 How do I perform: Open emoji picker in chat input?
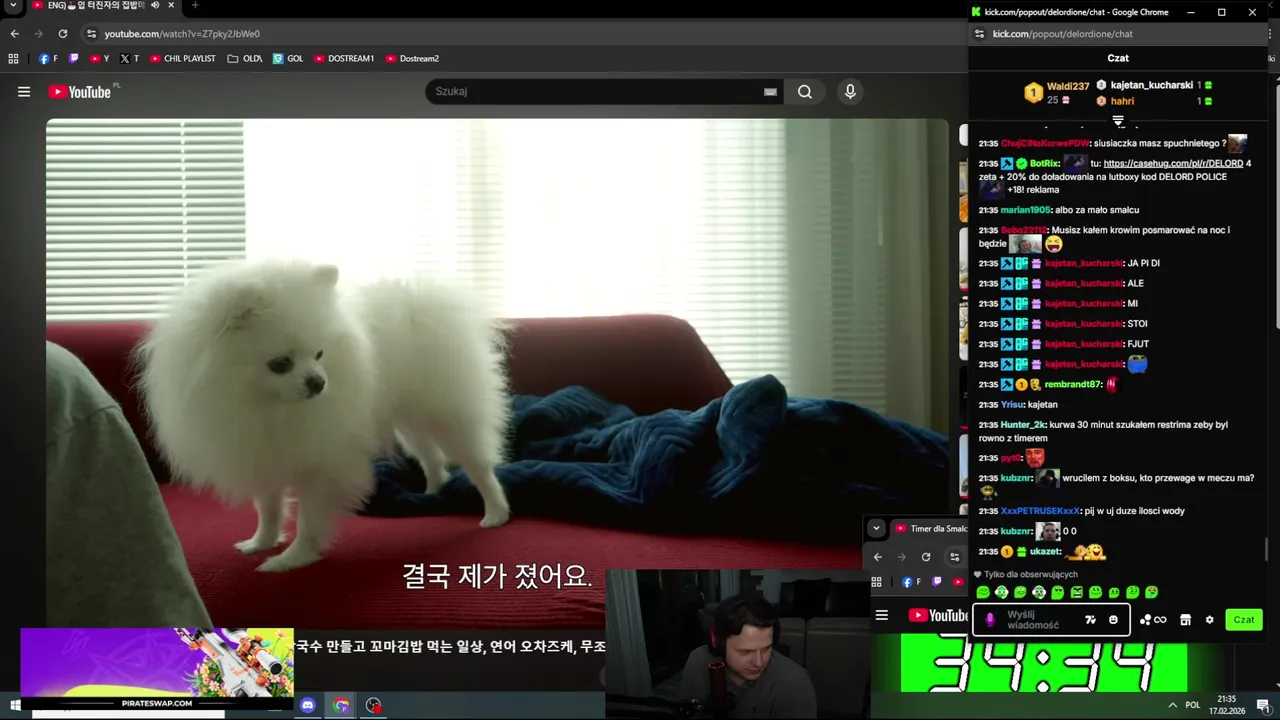pyautogui.click(x=1113, y=620)
